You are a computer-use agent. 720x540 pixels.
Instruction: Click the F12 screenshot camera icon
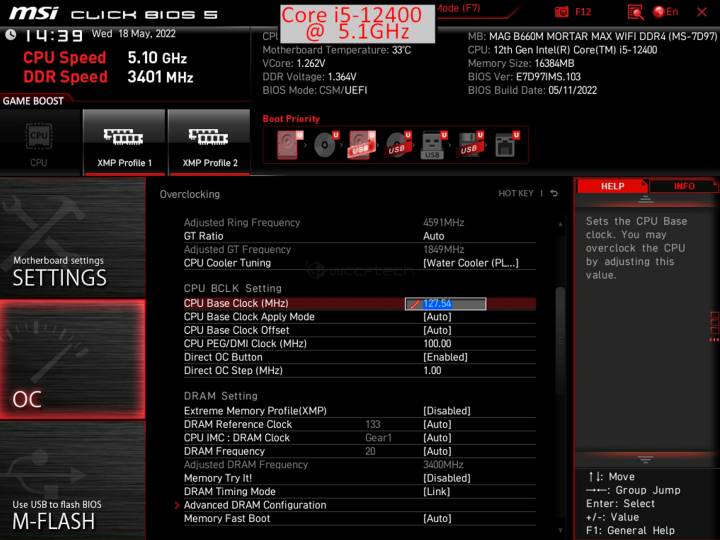coord(563,11)
